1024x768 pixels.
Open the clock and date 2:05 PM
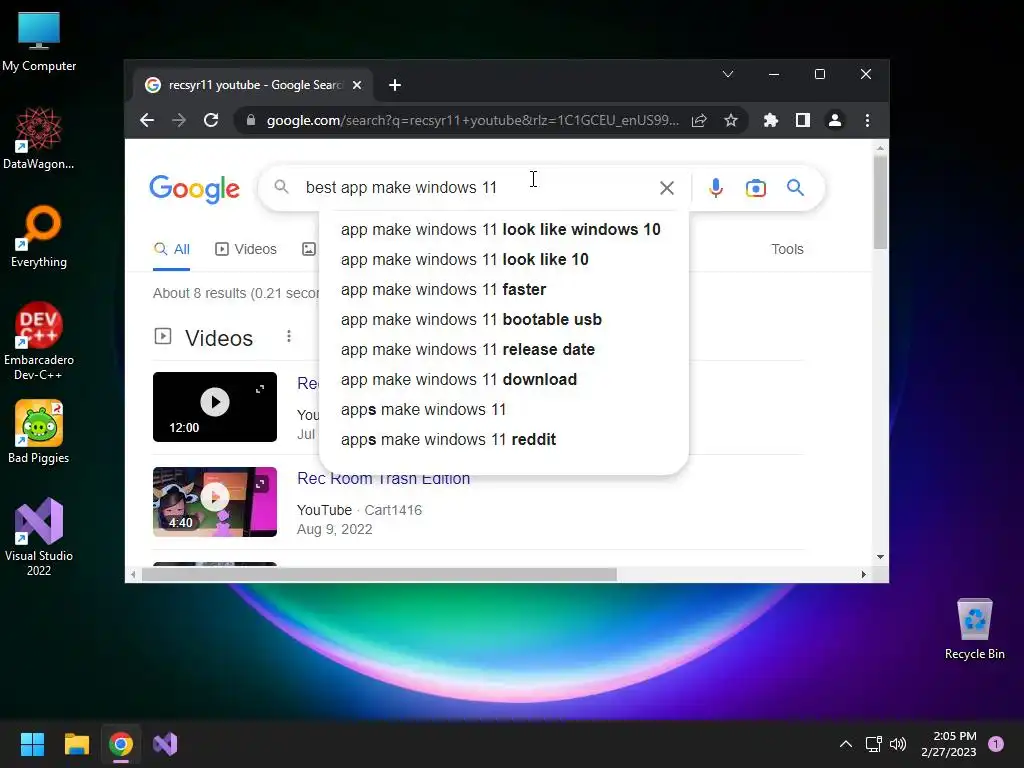949,744
